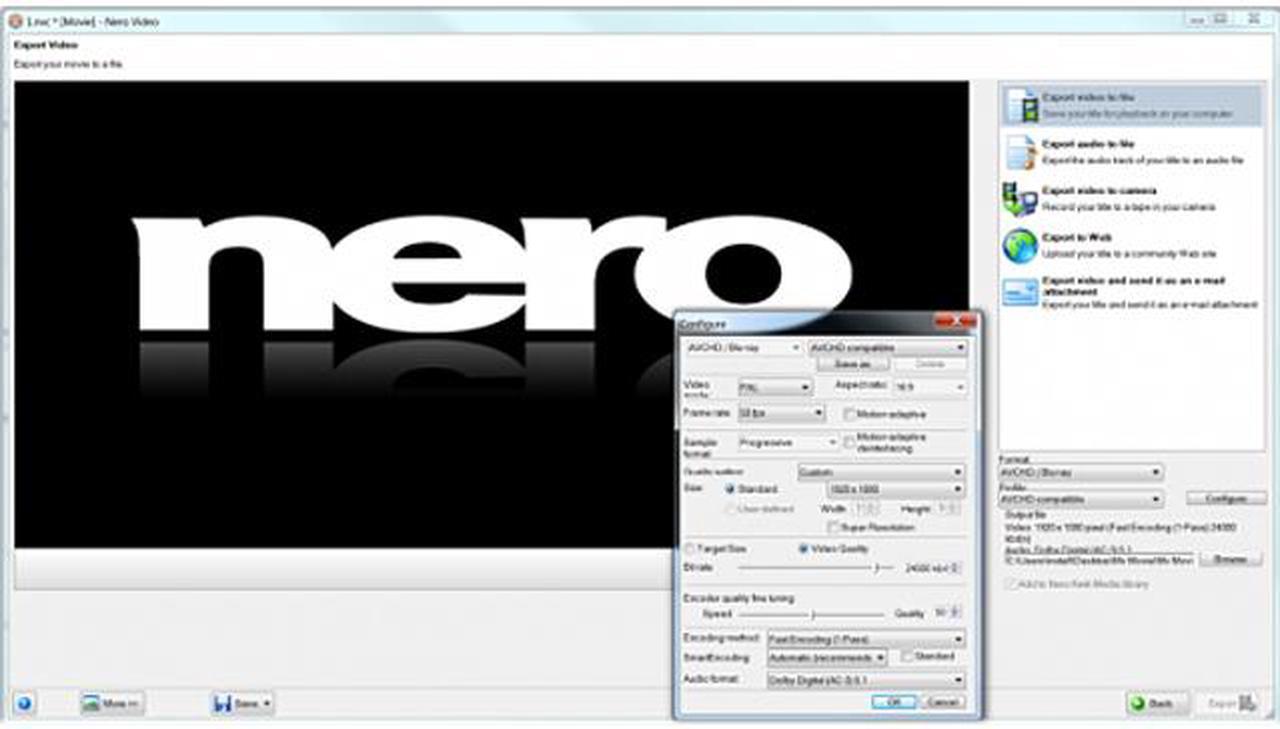The height and width of the screenshot is (729, 1280).
Task: Click the Export video to camera icon
Action: (1021, 198)
